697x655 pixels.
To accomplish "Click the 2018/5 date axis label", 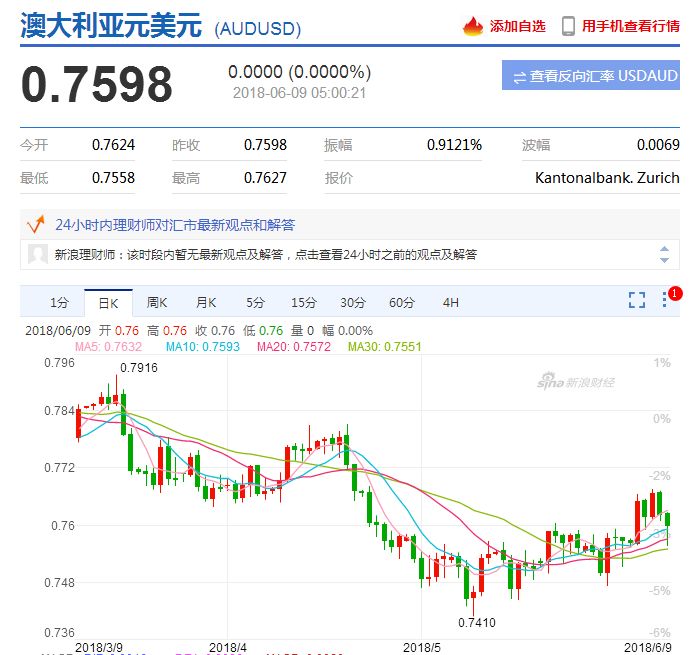I will 421,647.
